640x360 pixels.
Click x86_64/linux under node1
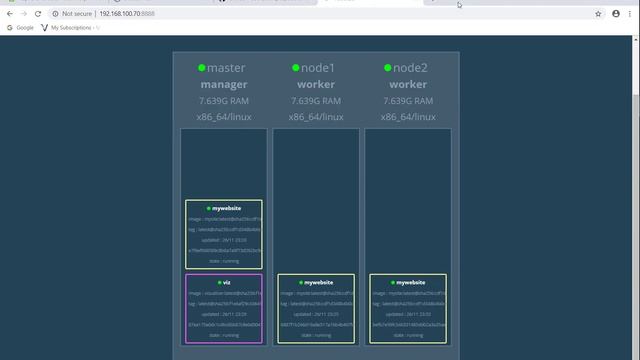(316, 117)
